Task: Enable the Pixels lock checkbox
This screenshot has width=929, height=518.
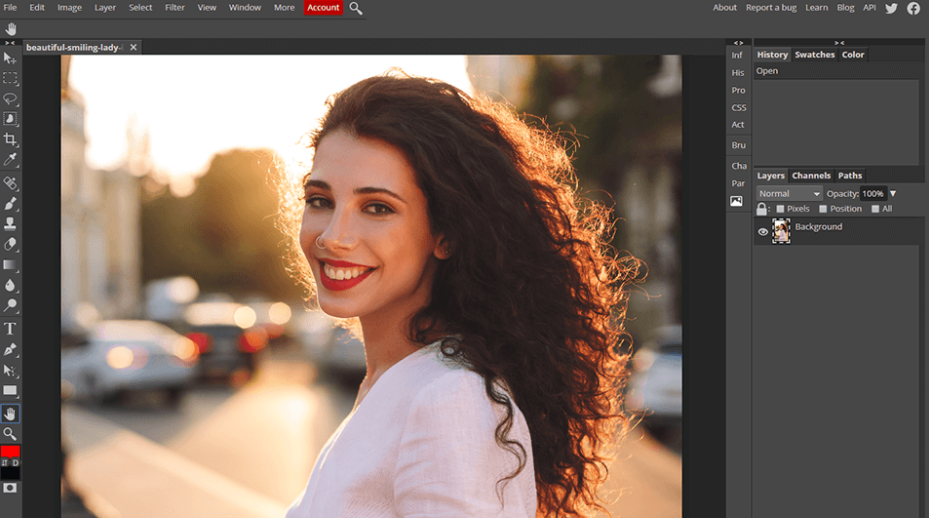Action: (x=781, y=209)
